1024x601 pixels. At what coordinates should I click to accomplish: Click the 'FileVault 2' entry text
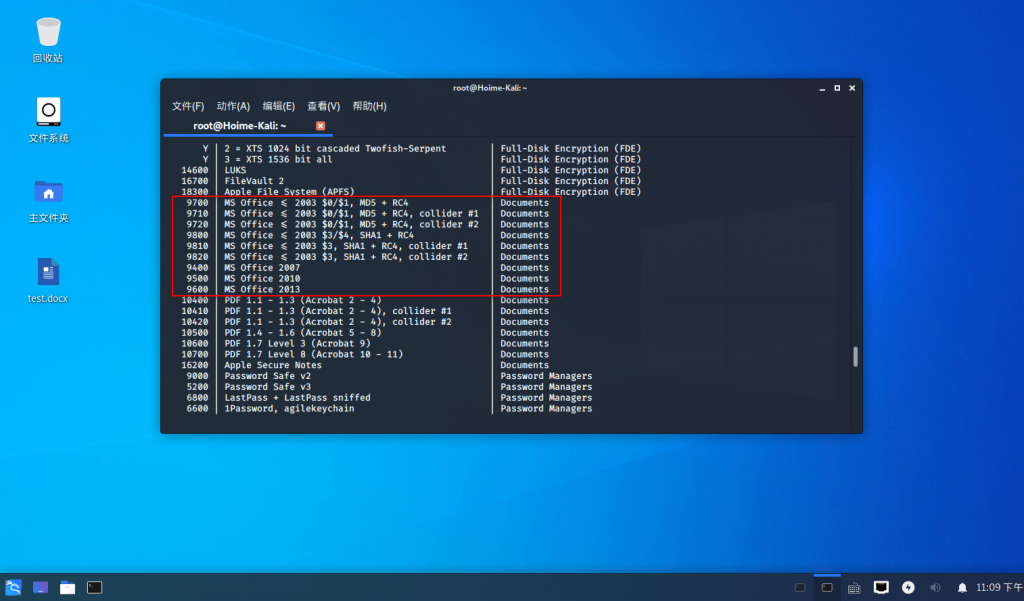point(254,181)
